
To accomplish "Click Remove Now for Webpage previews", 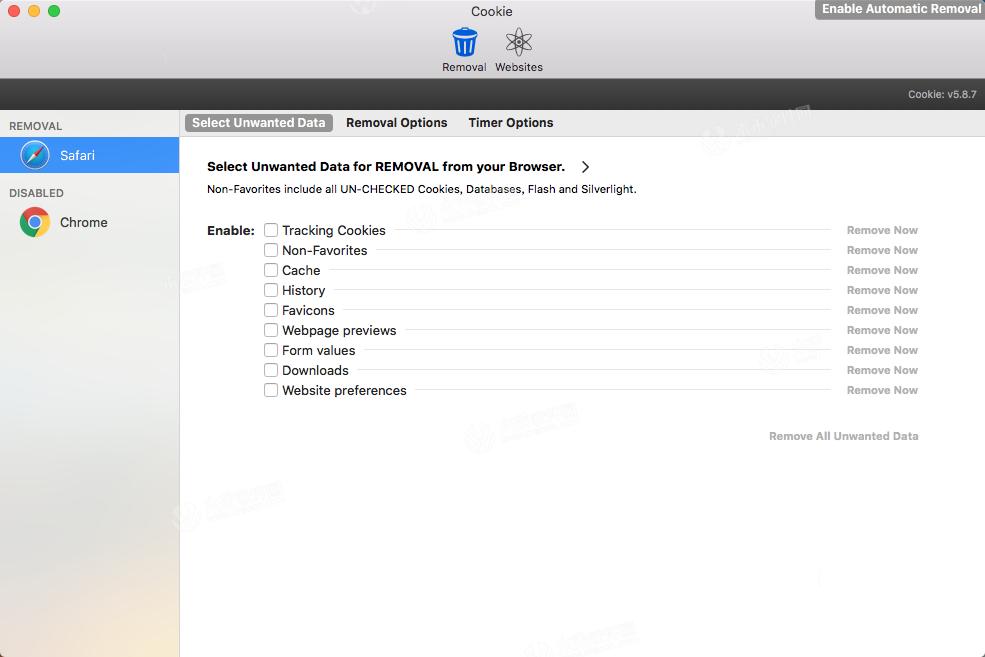I will click(x=882, y=330).
